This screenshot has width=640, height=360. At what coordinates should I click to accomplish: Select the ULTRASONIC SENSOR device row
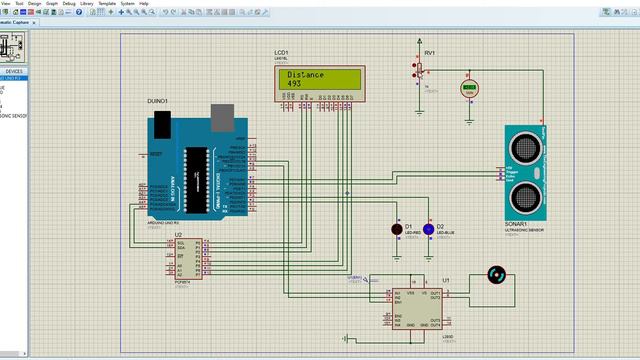pyautogui.click(x=14, y=116)
